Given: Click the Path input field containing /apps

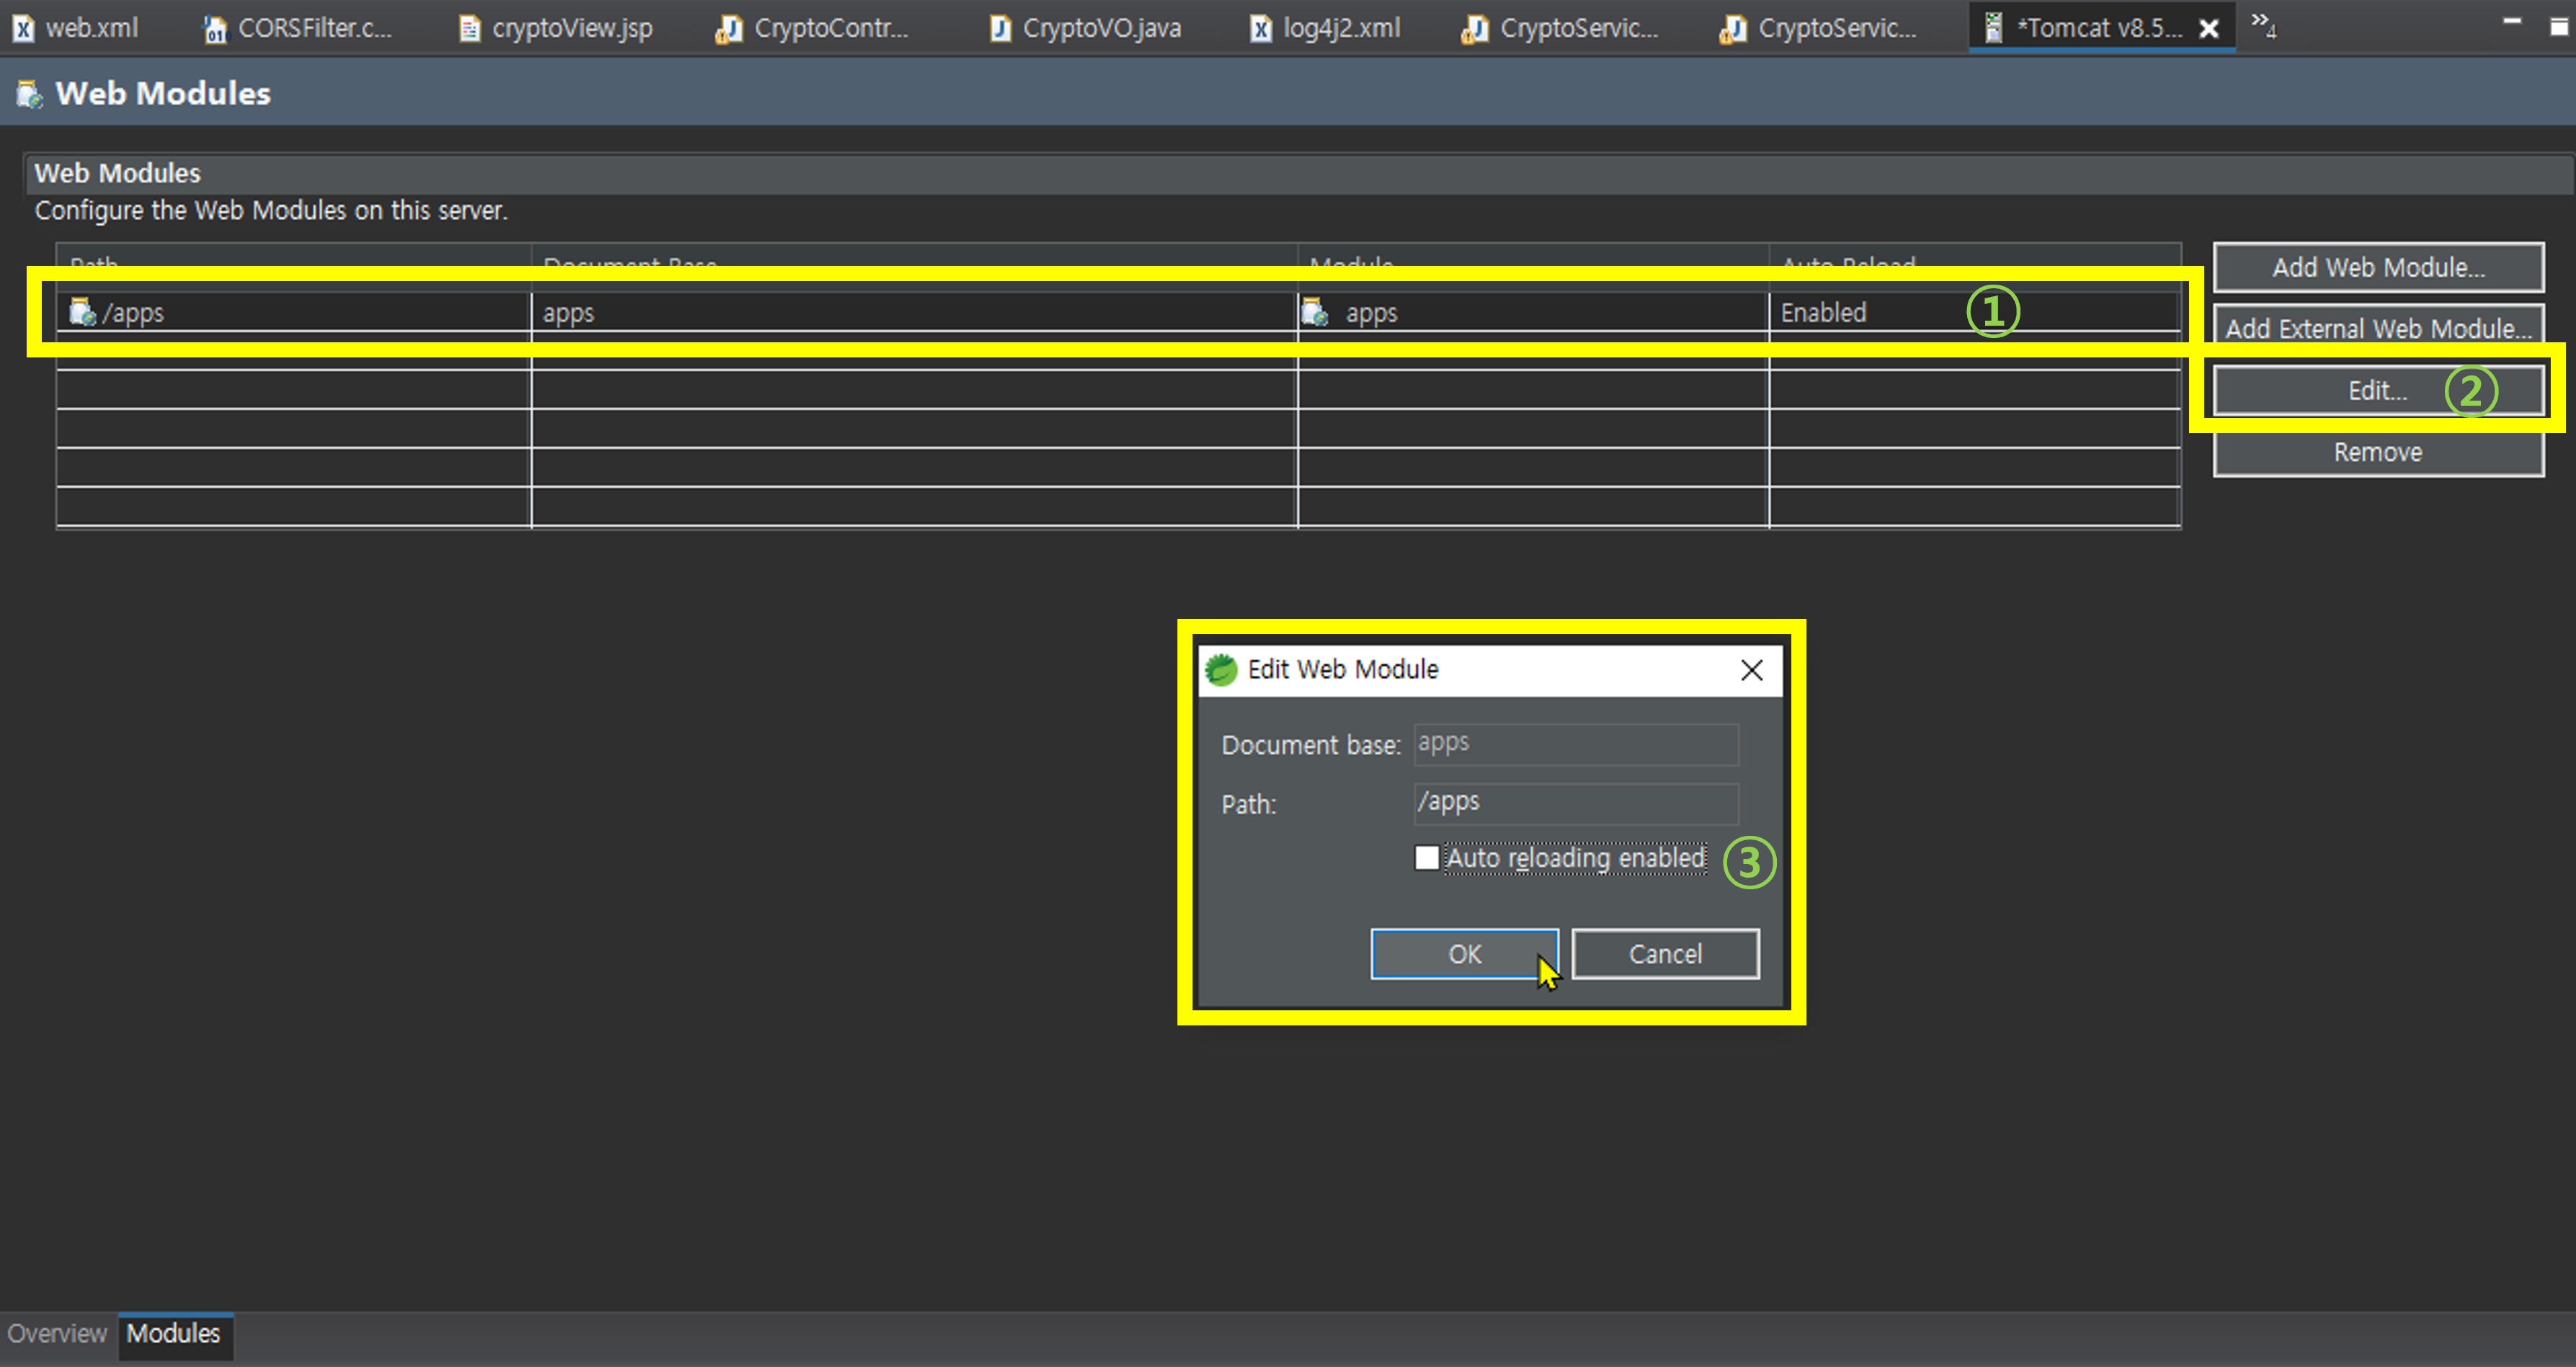Looking at the screenshot, I should pos(1575,802).
